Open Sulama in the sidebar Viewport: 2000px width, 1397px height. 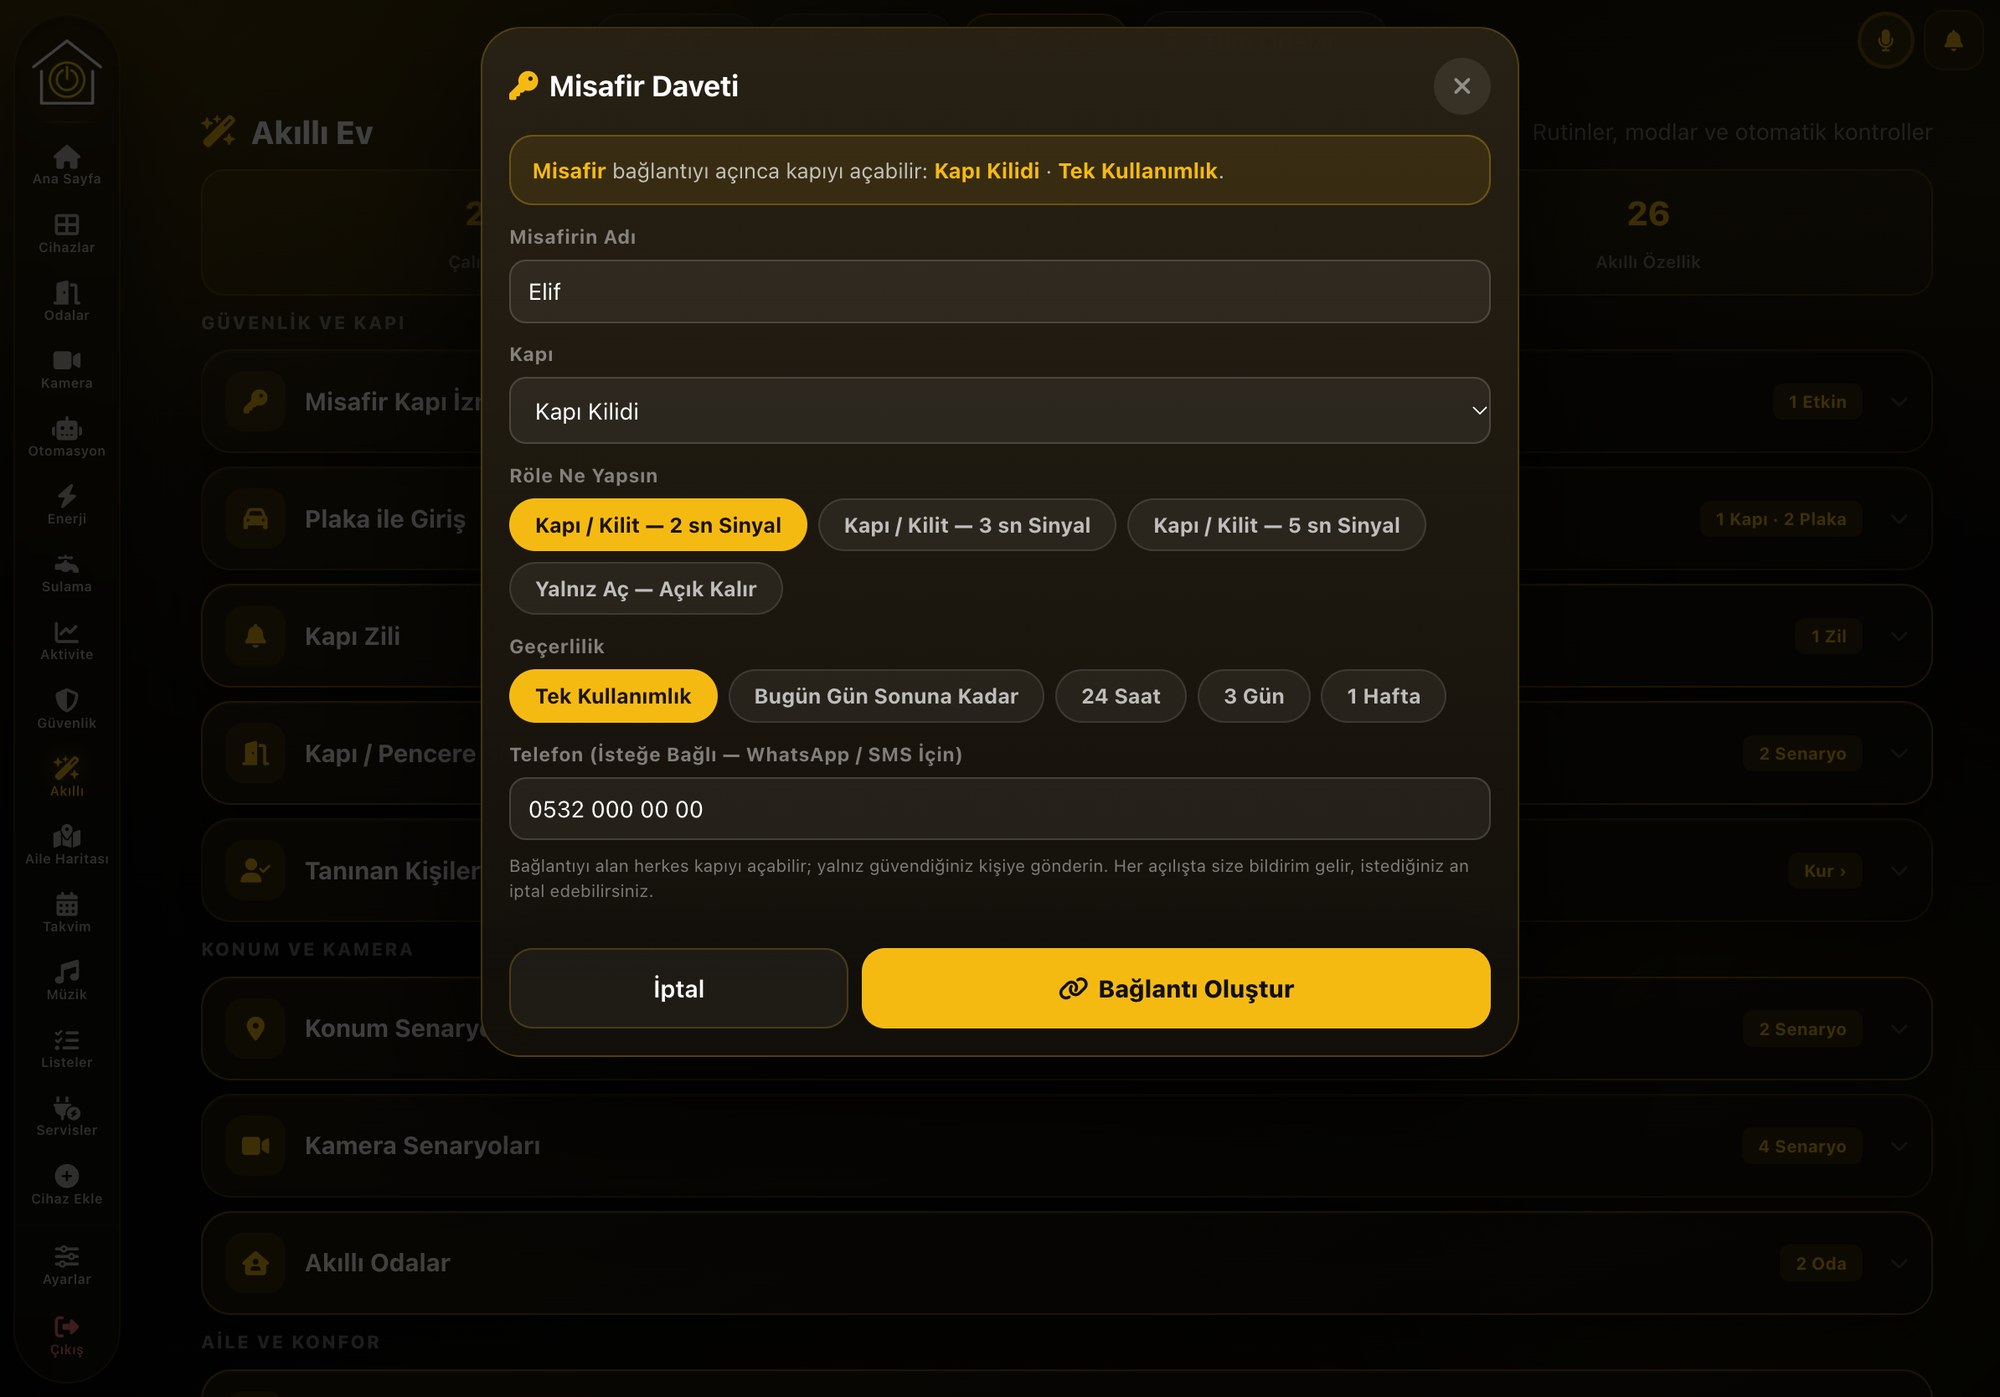[66, 573]
